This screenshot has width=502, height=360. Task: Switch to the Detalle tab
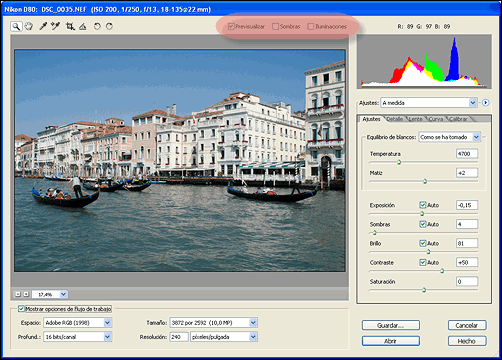[395, 119]
